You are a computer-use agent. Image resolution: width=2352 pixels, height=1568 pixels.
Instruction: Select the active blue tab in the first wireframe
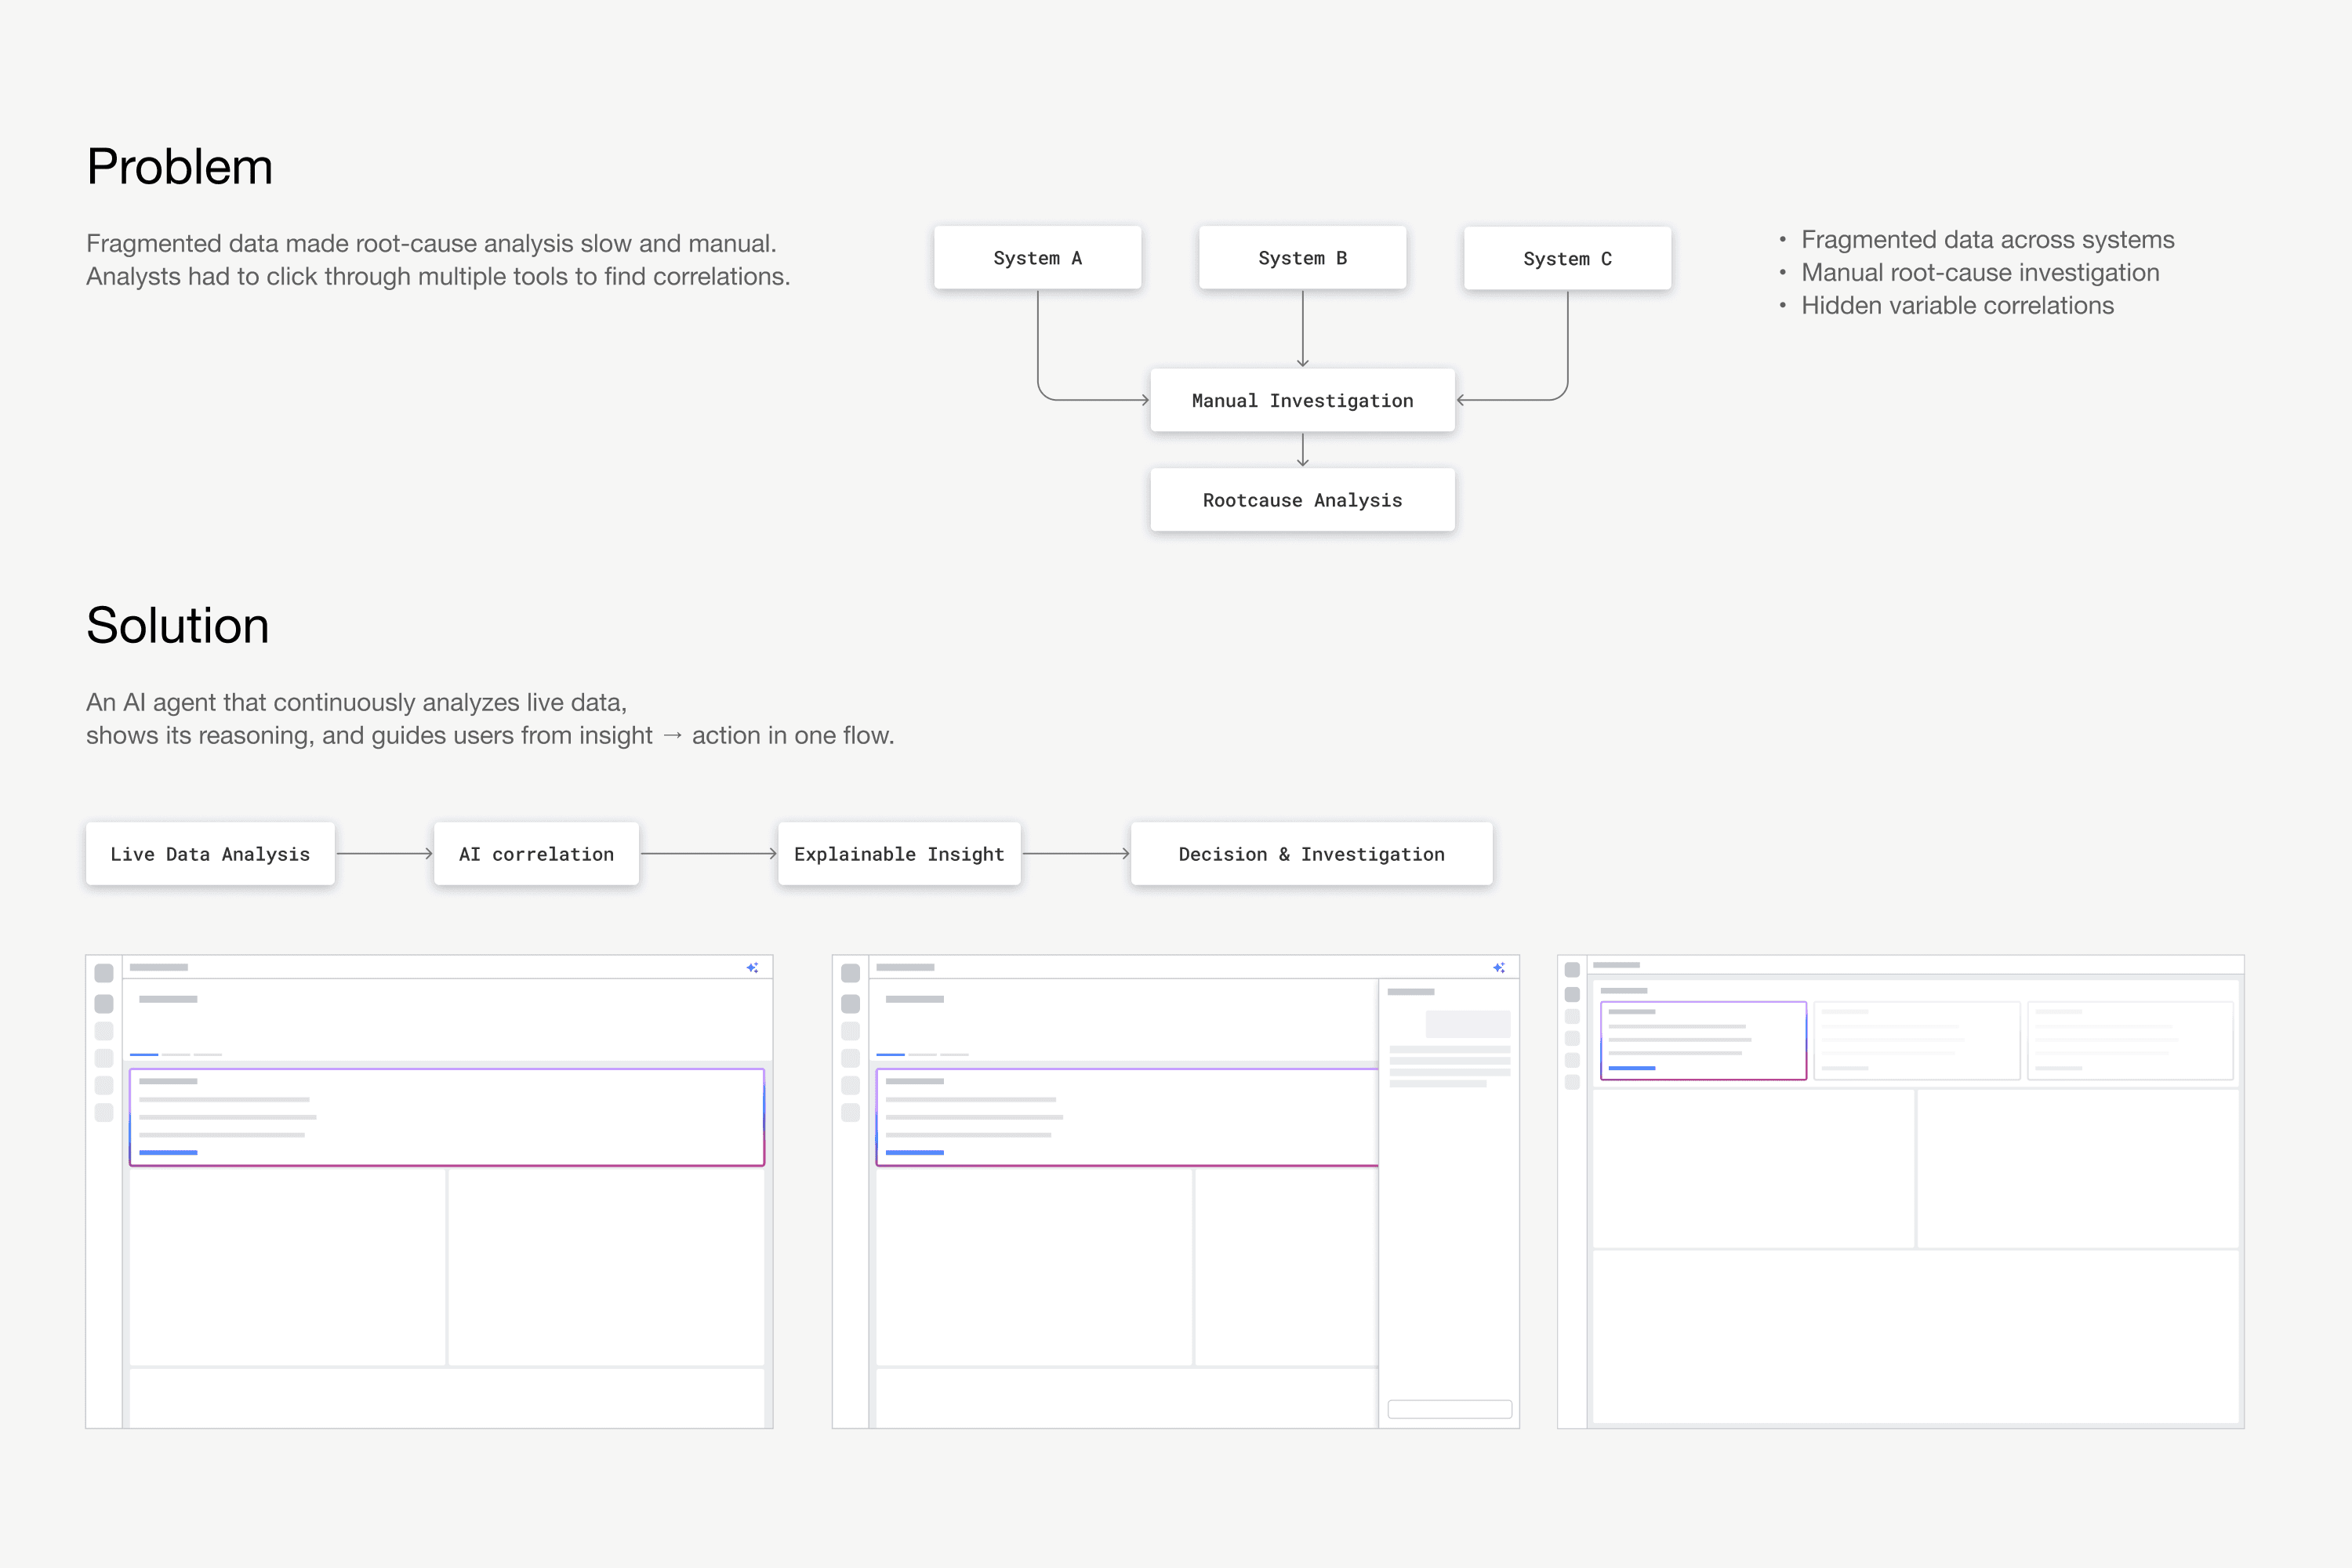pos(144,1054)
